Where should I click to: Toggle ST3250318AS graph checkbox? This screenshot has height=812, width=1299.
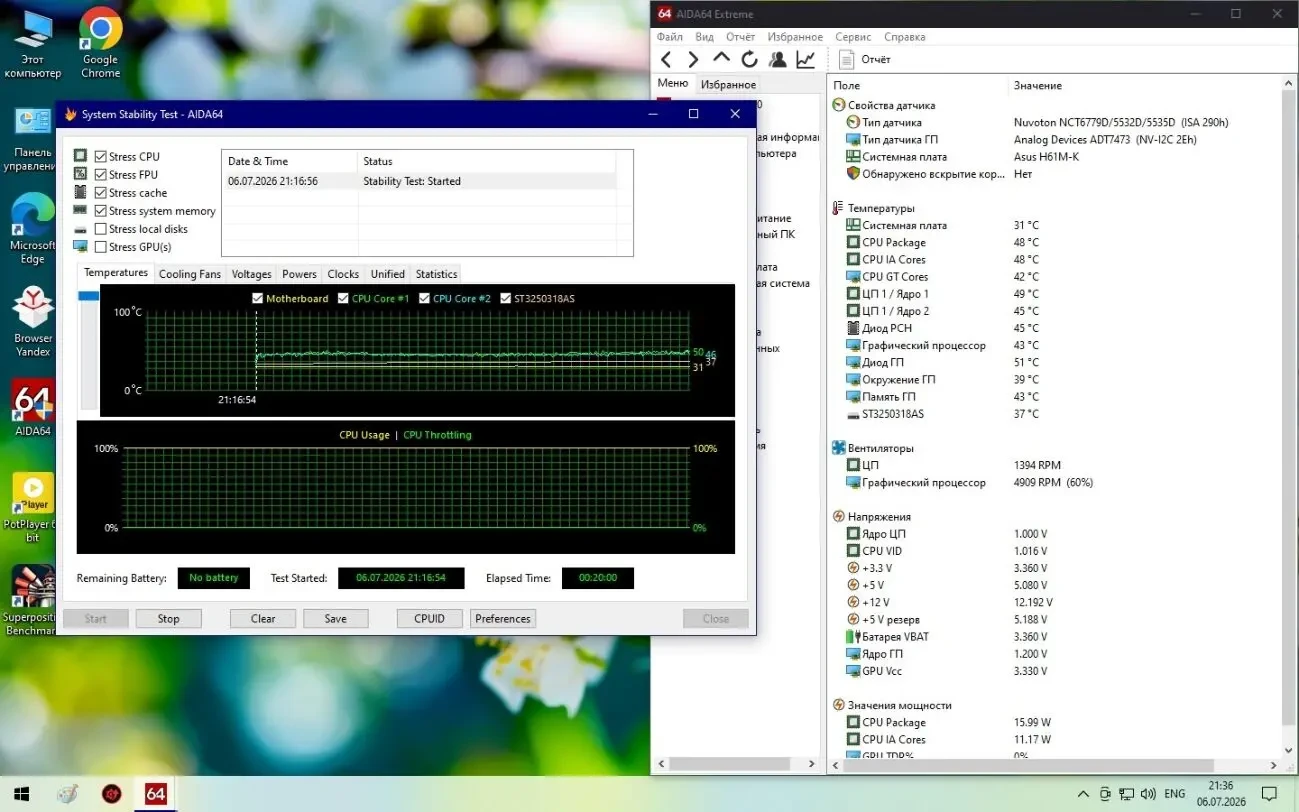pos(506,298)
